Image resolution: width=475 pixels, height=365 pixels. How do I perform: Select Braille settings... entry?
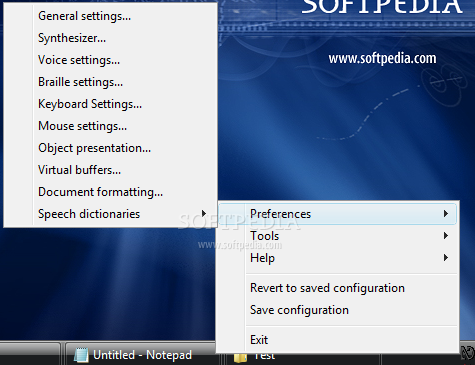point(110,82)
